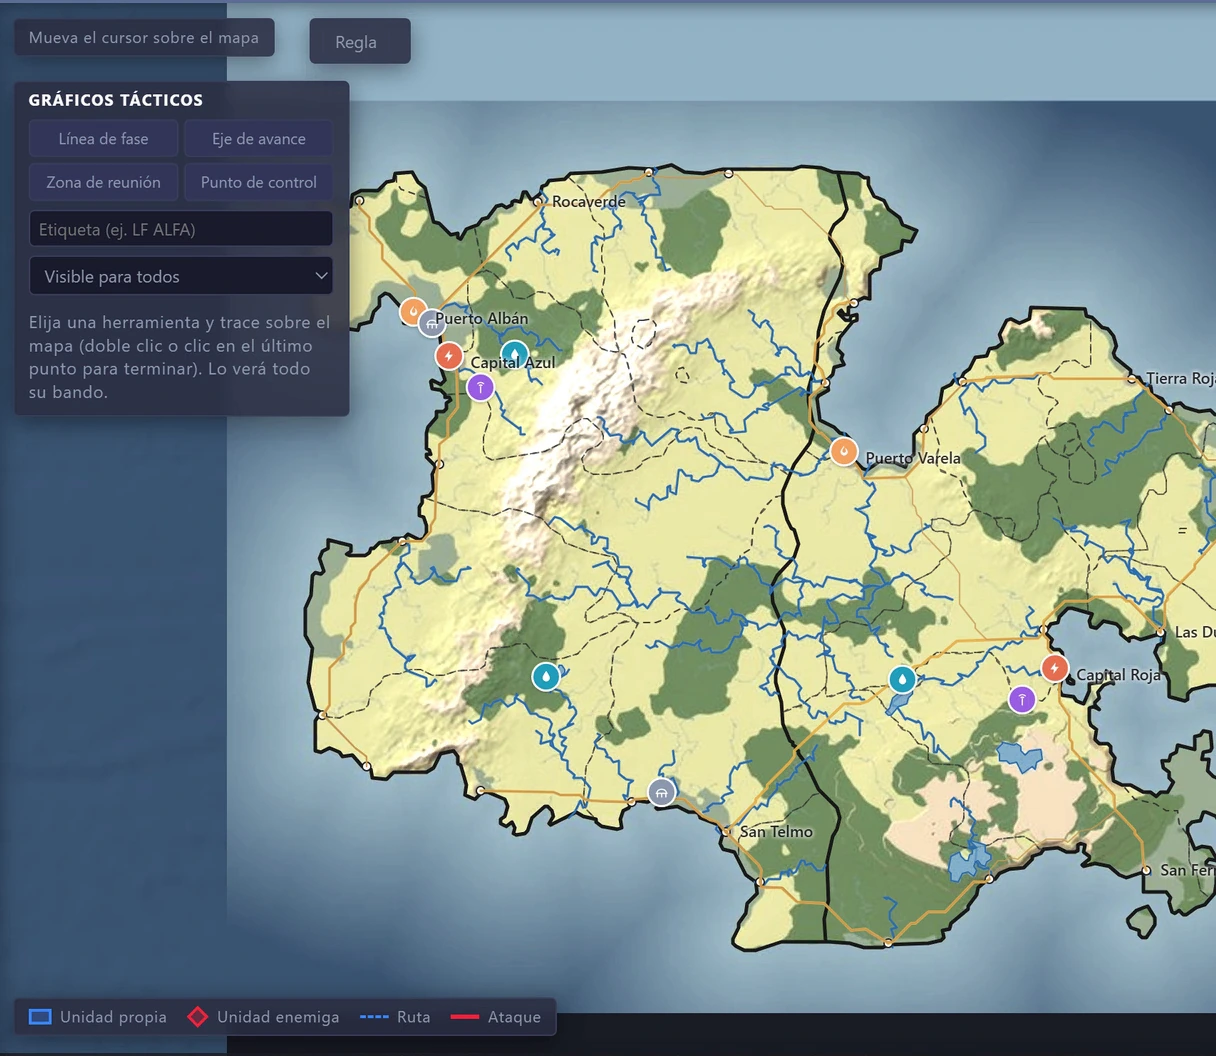The width and height of the screenshot is (1216, 1056).
Task: Click the Rocaverde city label
Action: click(589, 202)
